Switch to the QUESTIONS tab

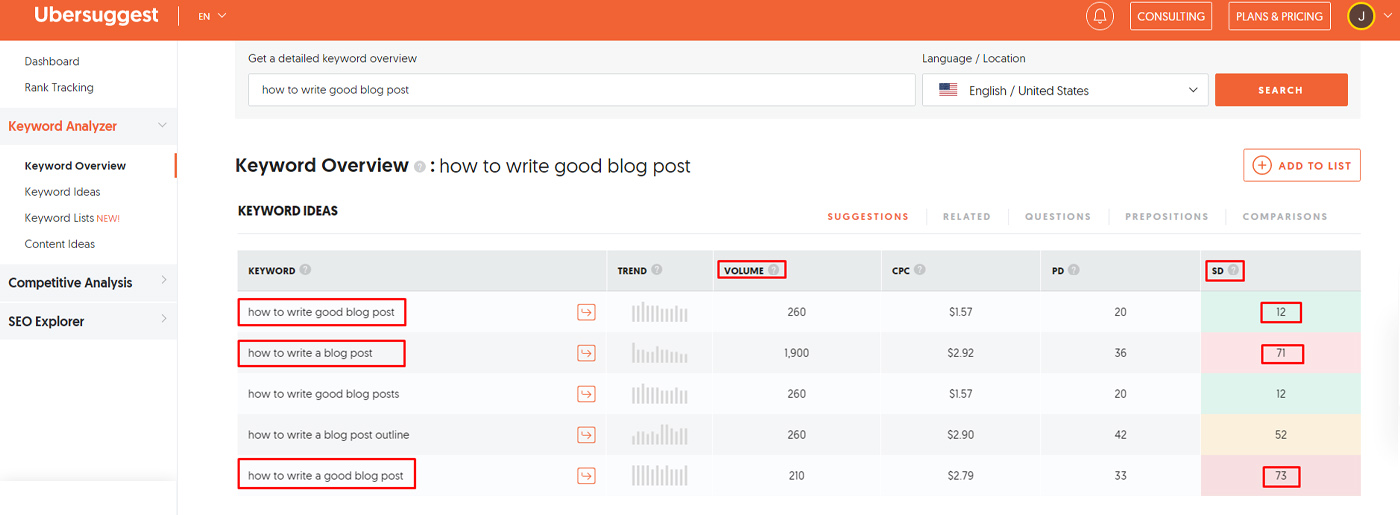point(1057,217)
